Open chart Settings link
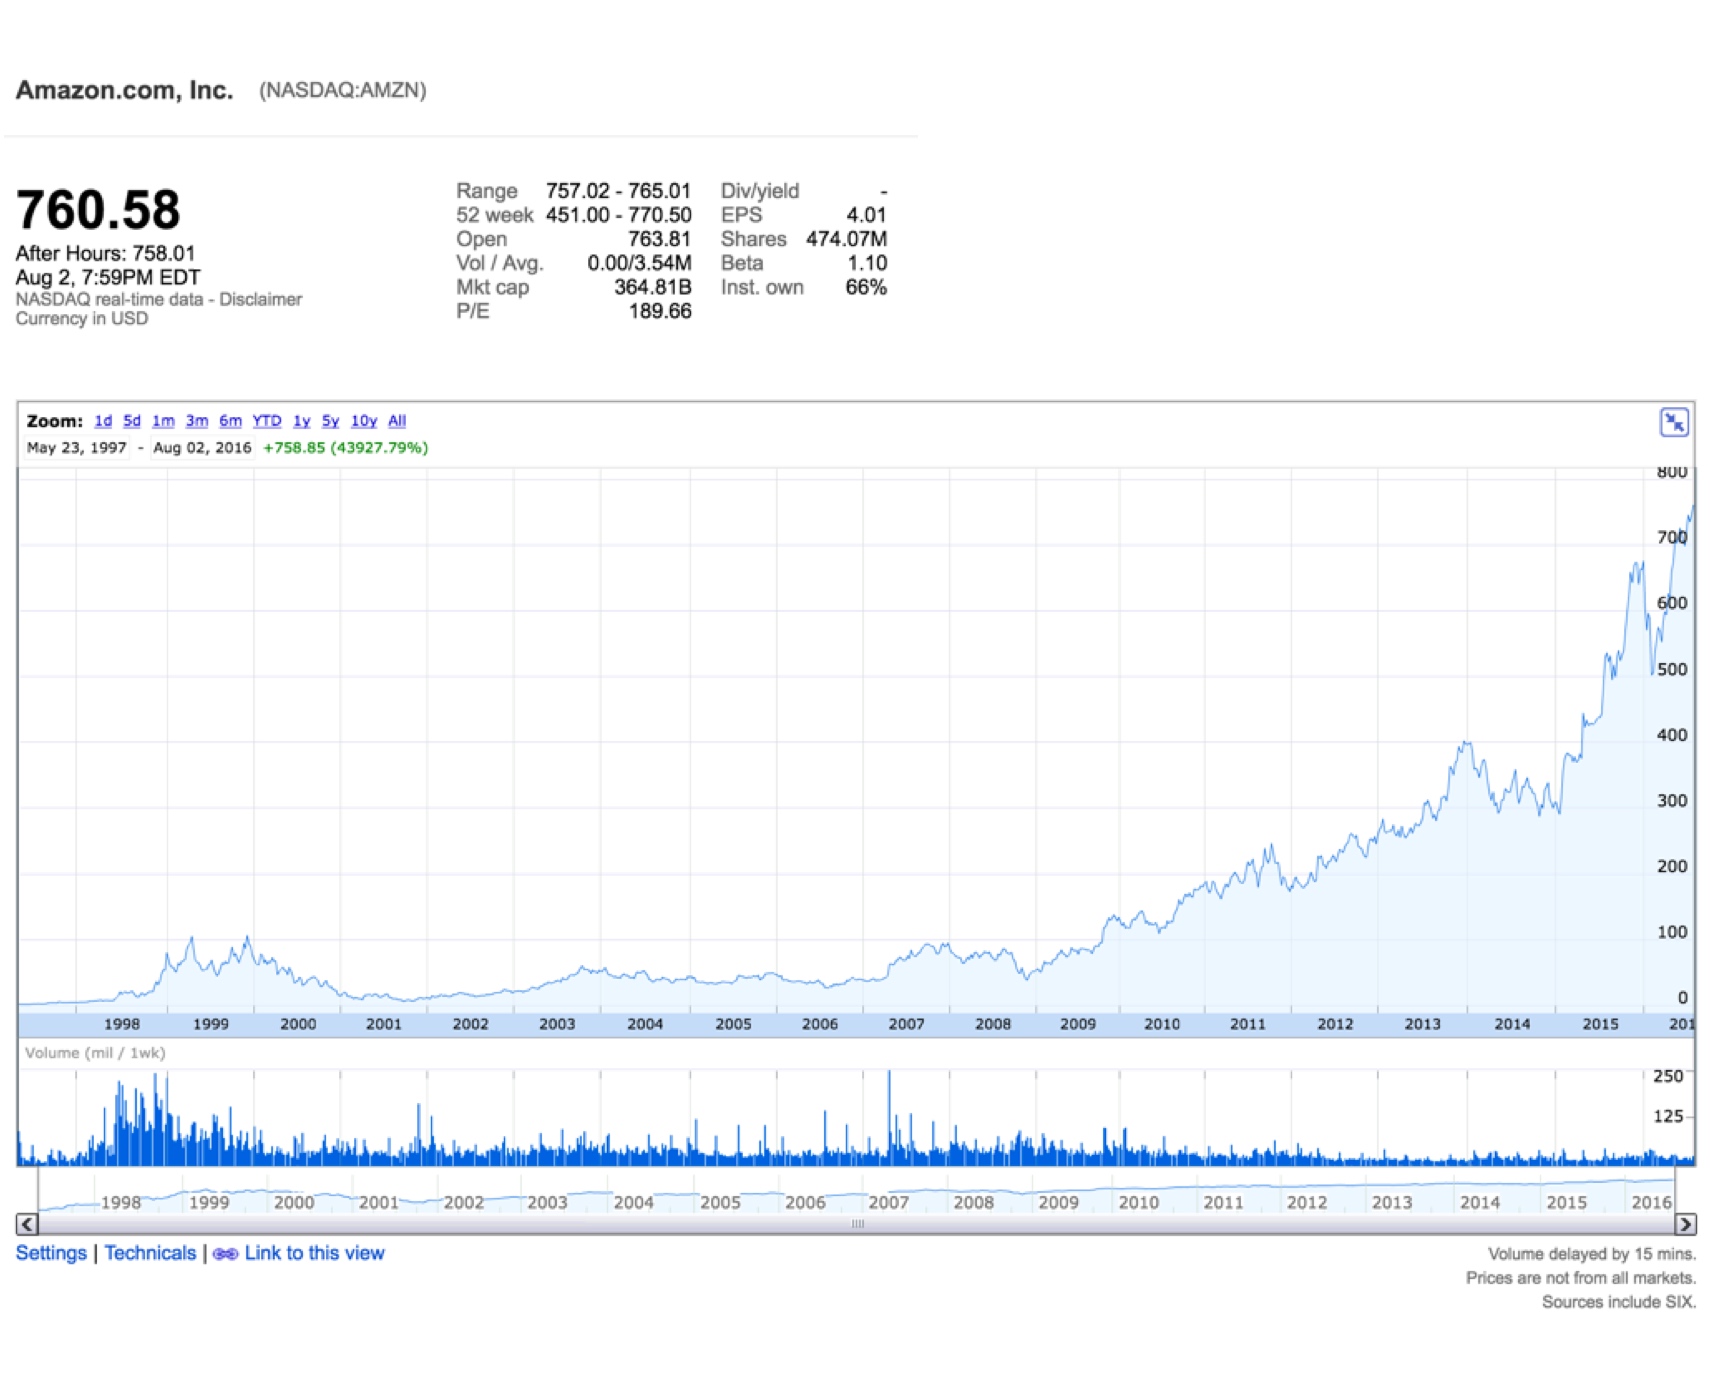 pos(51,1253)
